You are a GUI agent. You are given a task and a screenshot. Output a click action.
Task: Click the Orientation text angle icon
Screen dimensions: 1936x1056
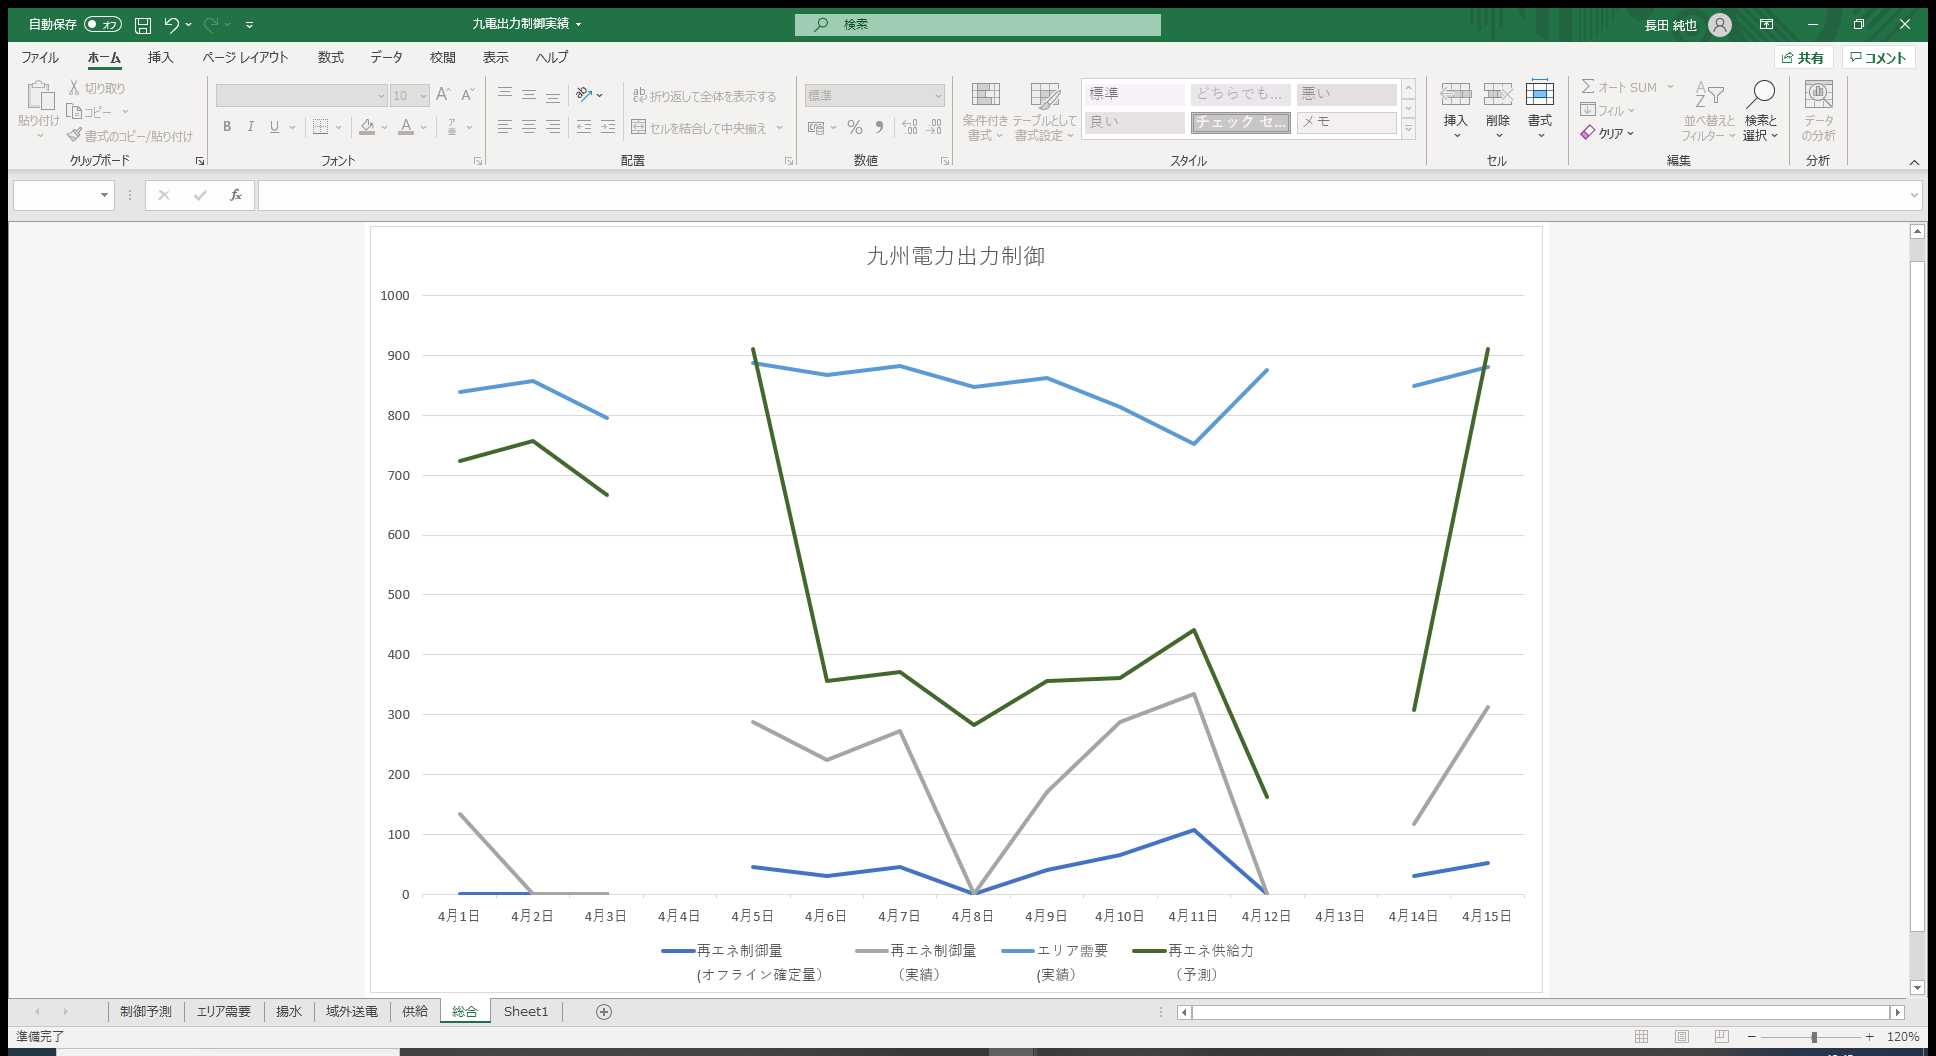[x=585, y=95]
